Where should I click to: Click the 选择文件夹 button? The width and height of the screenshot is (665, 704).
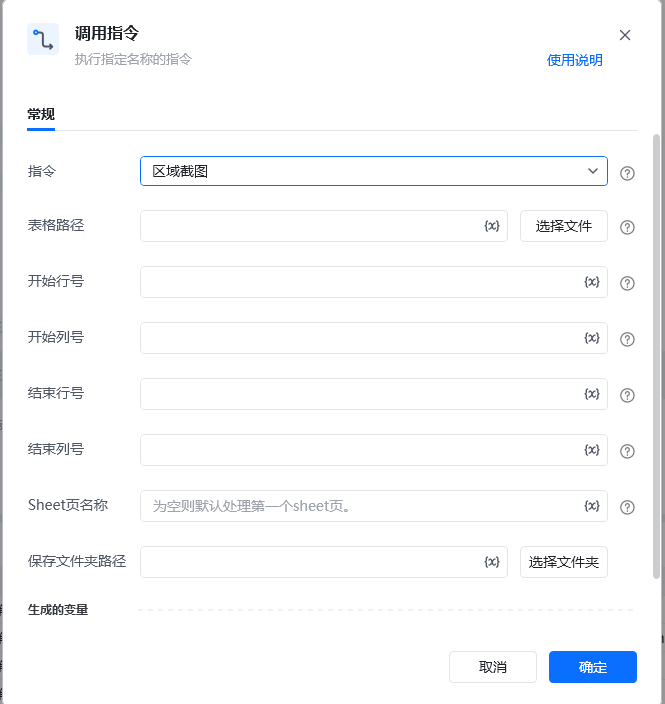point(564,562)
